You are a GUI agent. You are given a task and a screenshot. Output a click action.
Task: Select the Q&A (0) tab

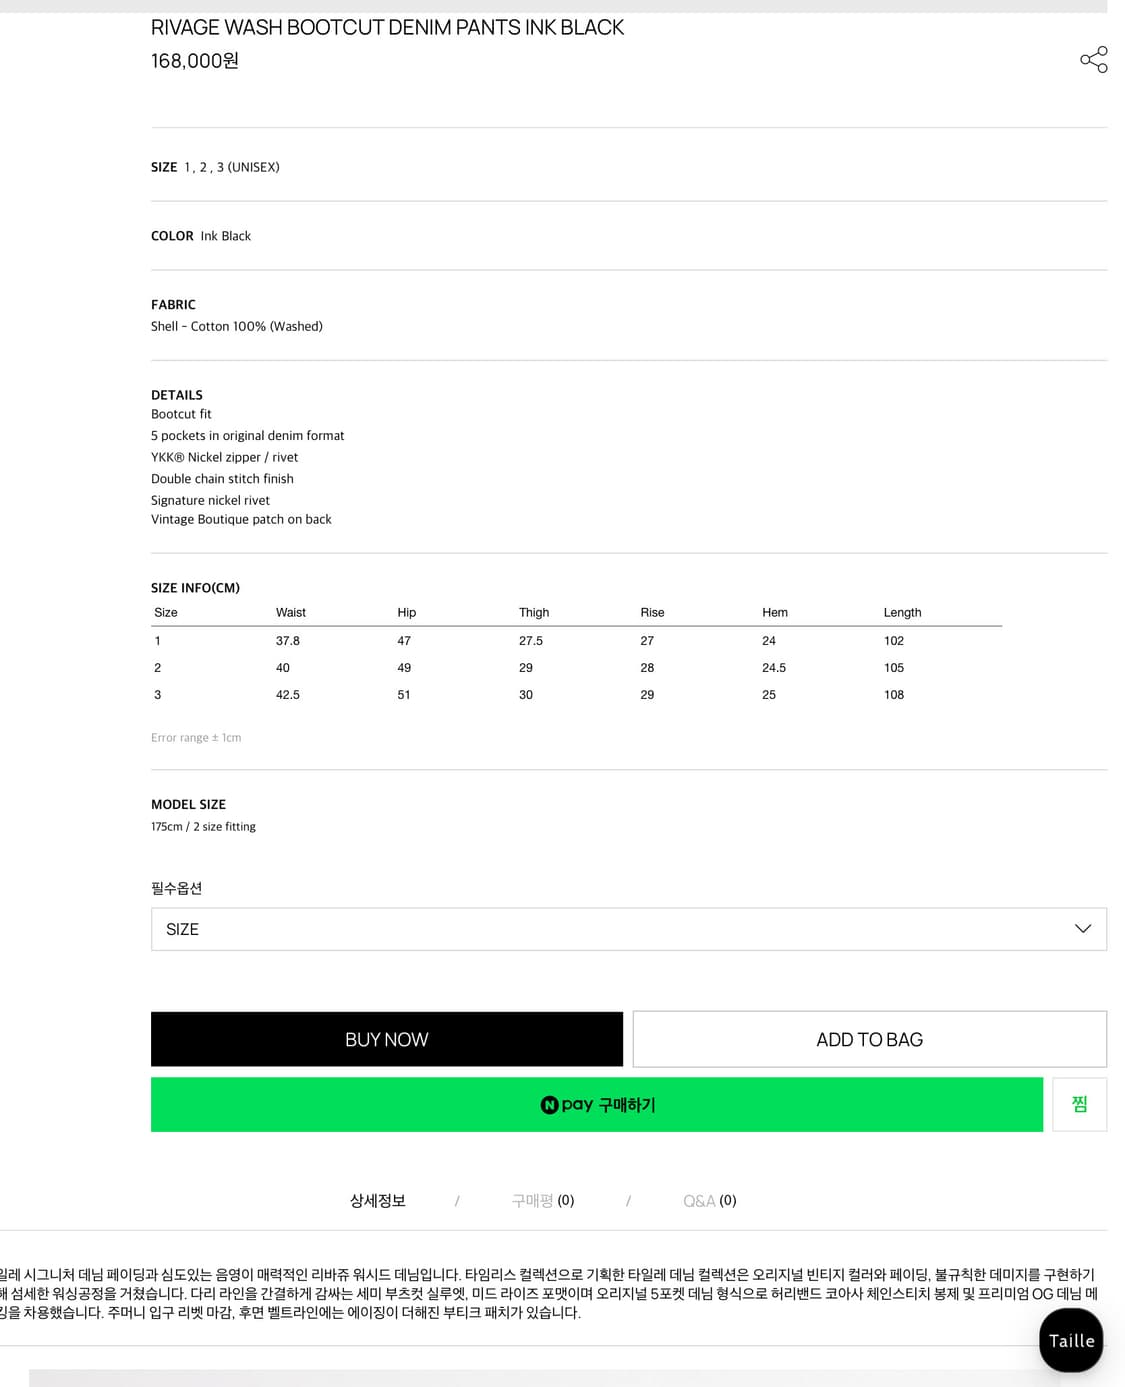pos(709,1200)
